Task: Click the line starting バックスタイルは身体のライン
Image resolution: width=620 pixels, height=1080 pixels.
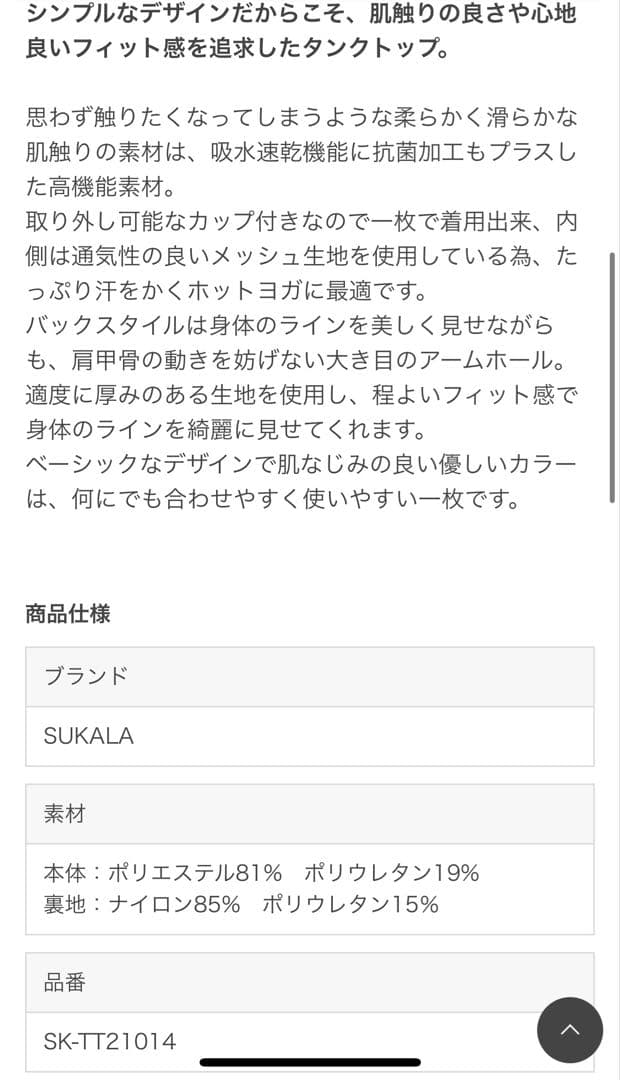Action: (x=290, y=326)
